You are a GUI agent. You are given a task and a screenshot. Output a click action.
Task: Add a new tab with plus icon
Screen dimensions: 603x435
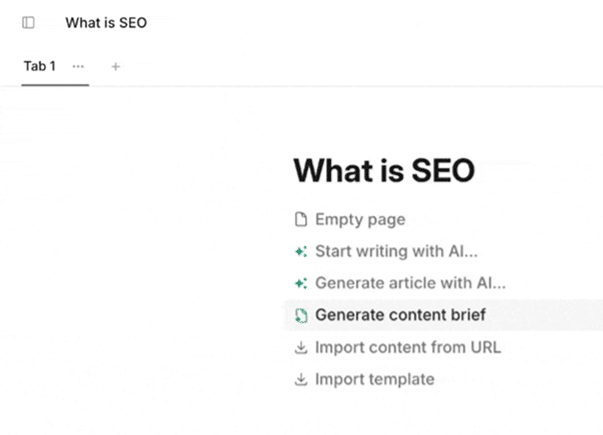pos(115,67)
